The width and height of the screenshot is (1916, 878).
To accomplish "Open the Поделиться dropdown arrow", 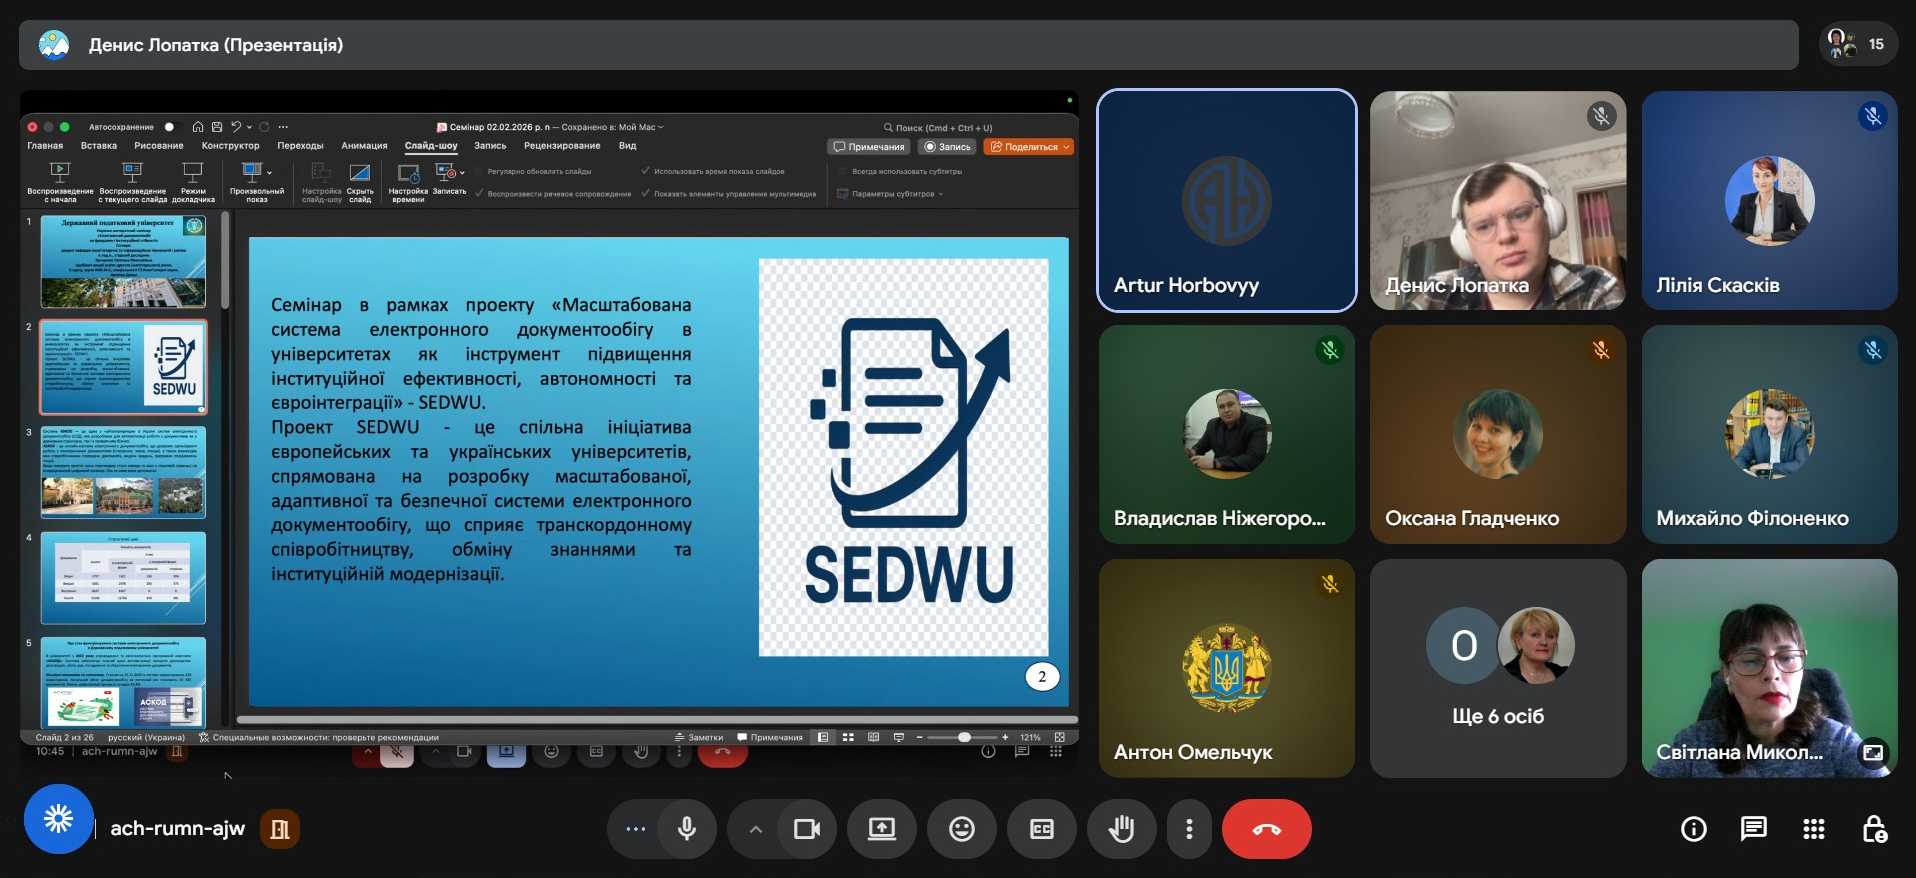I will tap(1066, 147).
